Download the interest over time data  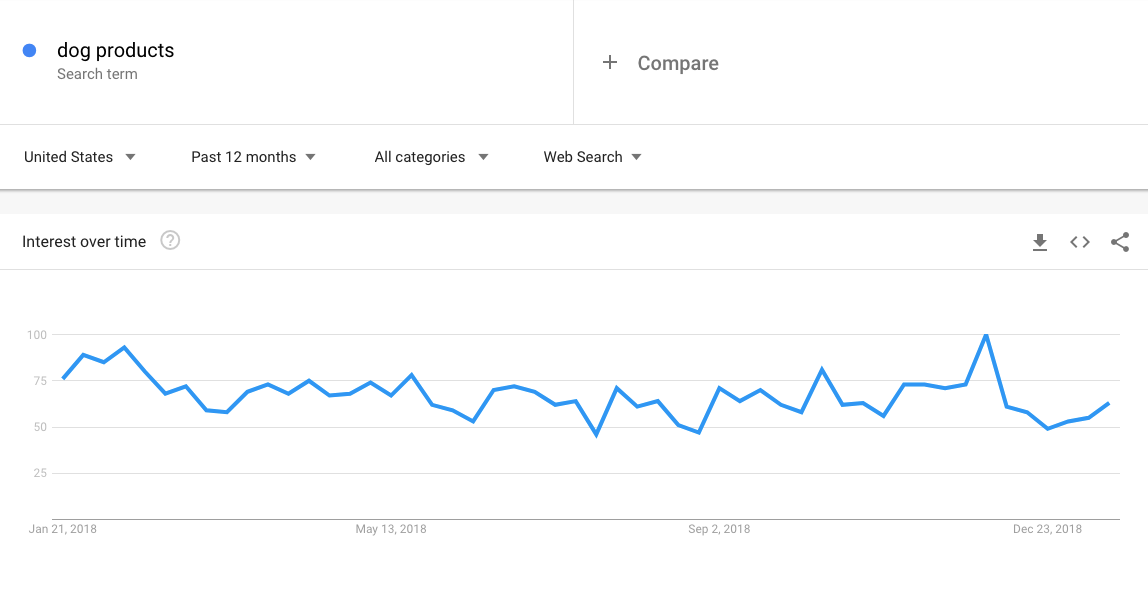pyautogui.click(x=1040, y=242)
